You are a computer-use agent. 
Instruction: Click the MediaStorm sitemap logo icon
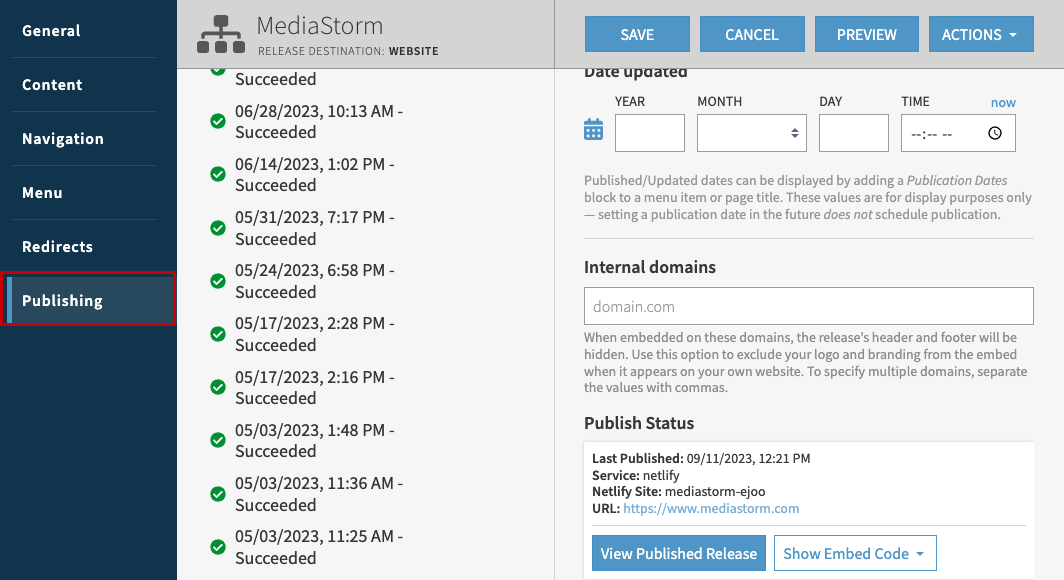[219, 33]
